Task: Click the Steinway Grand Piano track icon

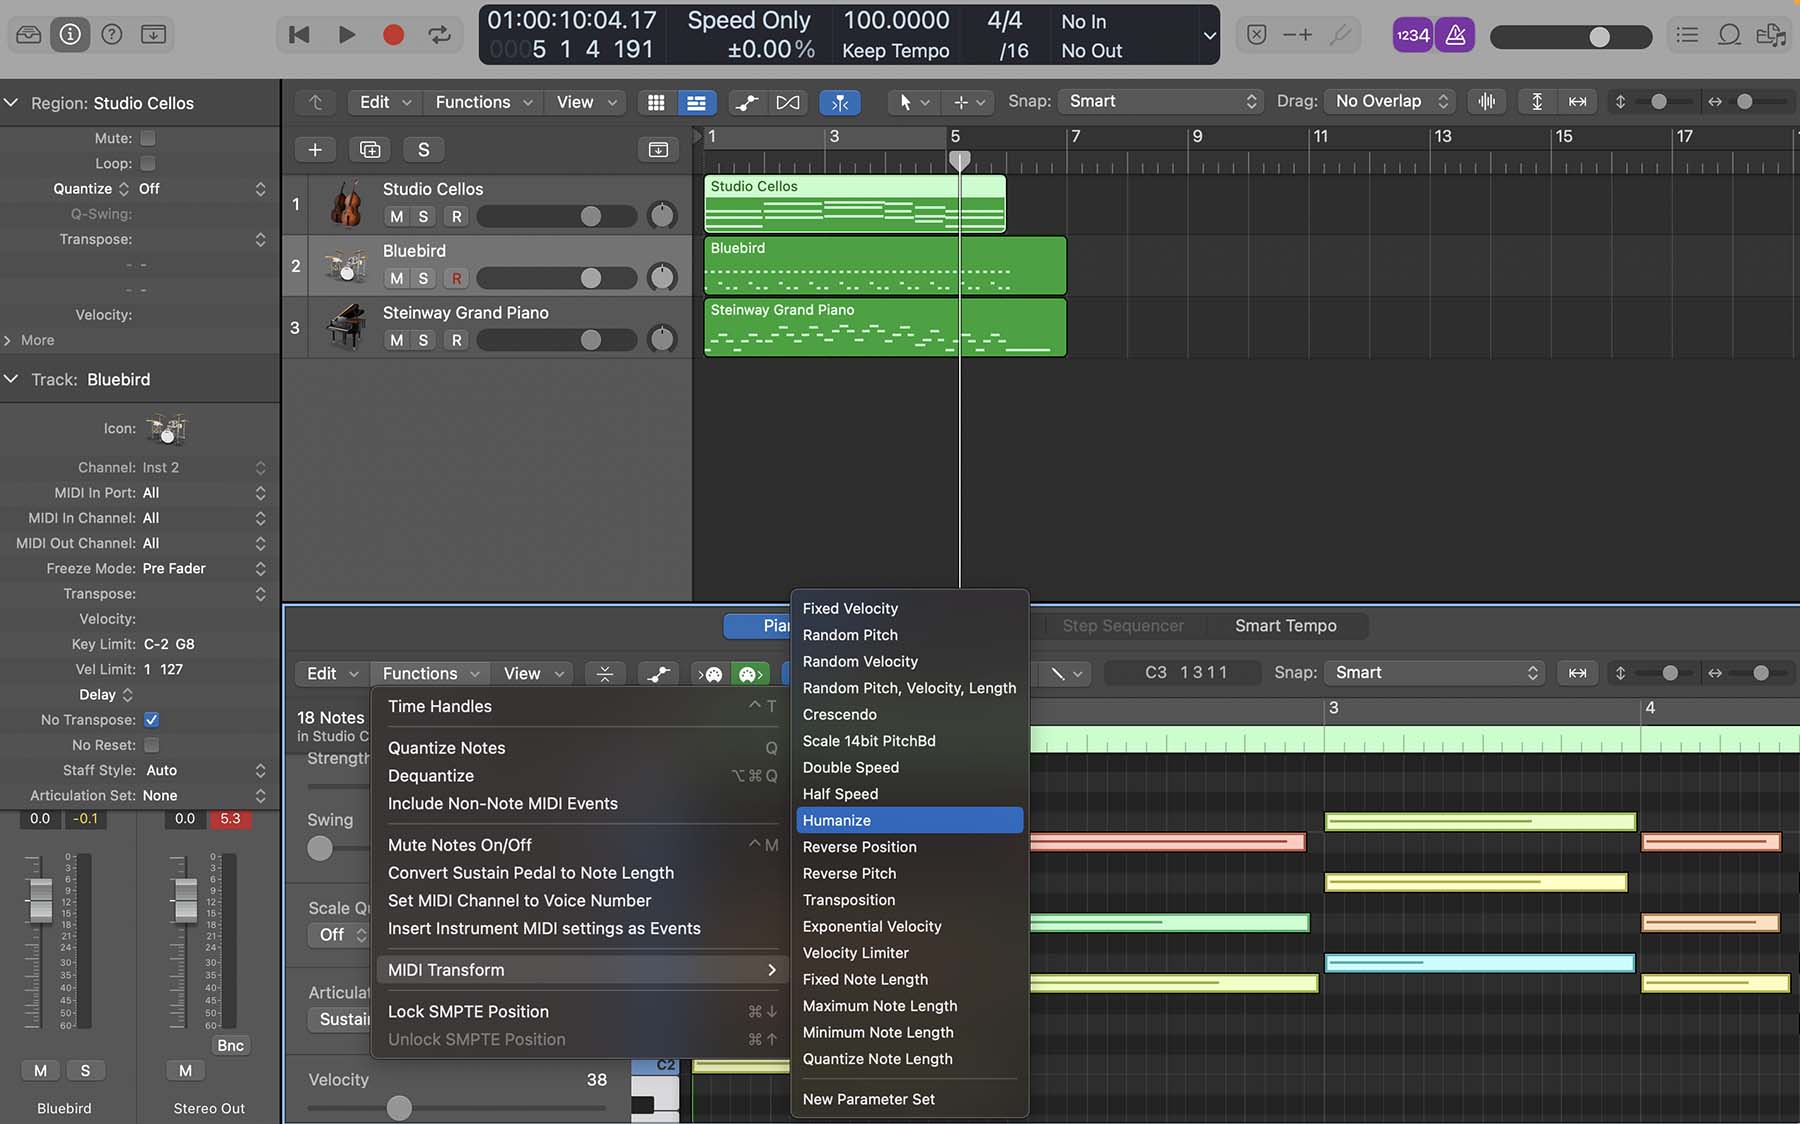Action: click(x=346, y=327)
